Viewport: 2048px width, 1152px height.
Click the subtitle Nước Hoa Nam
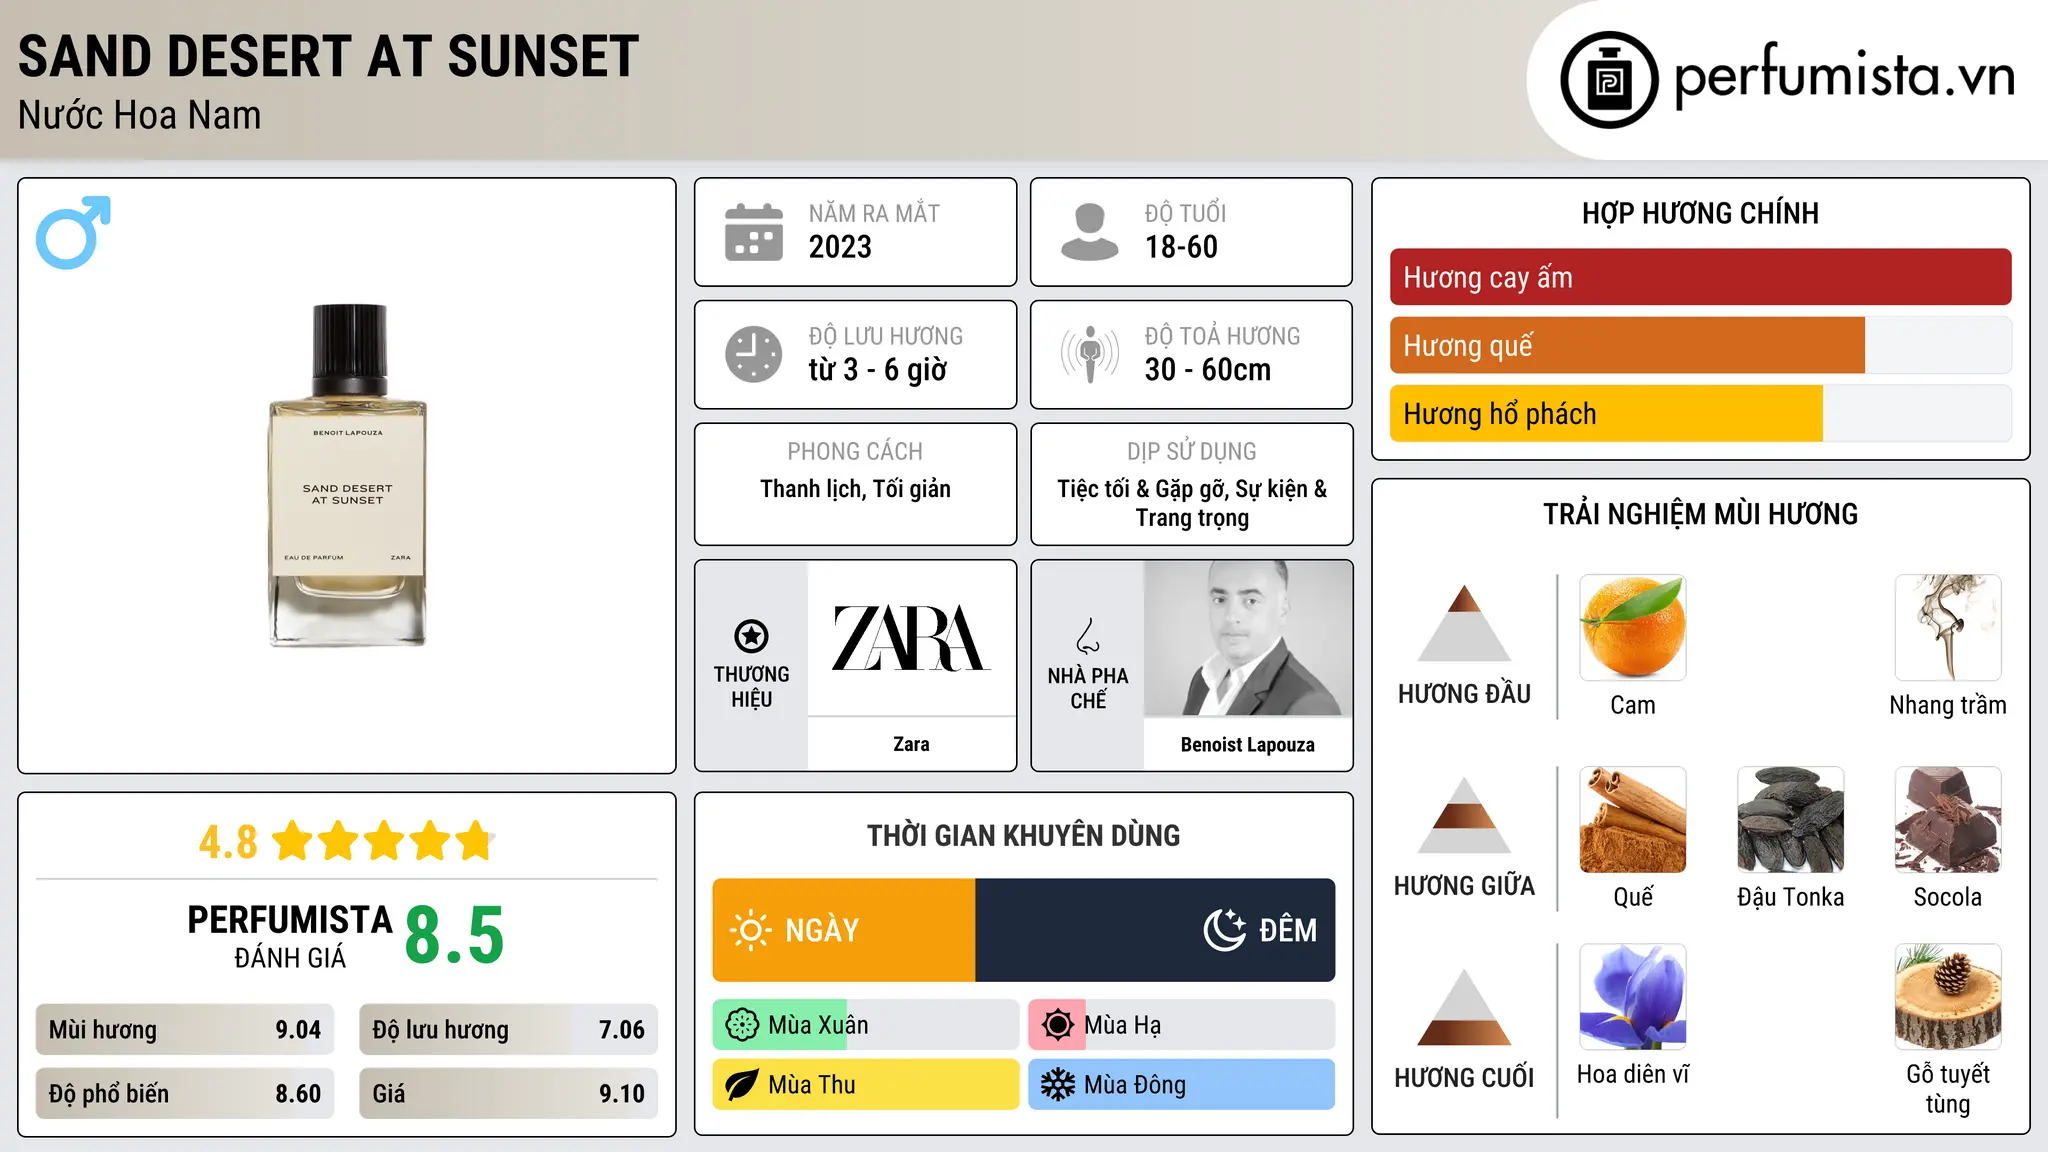[x=140, y=115]
